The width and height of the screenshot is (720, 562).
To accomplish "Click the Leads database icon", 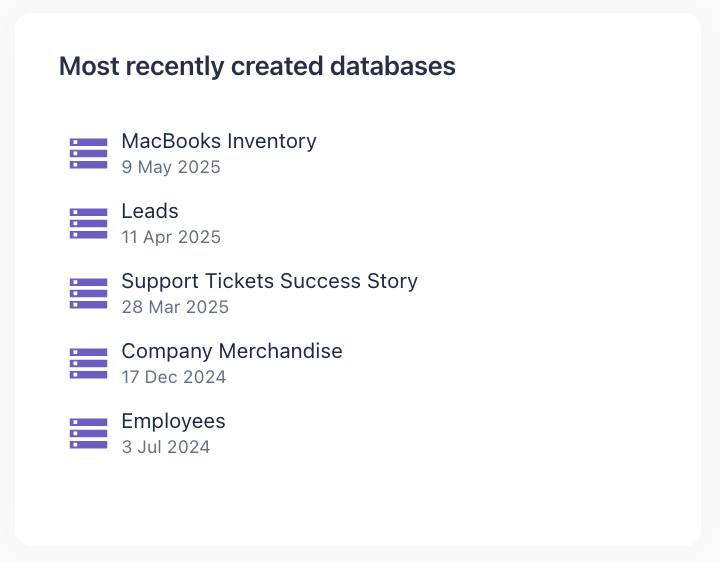I will click(x=88, y=224).
